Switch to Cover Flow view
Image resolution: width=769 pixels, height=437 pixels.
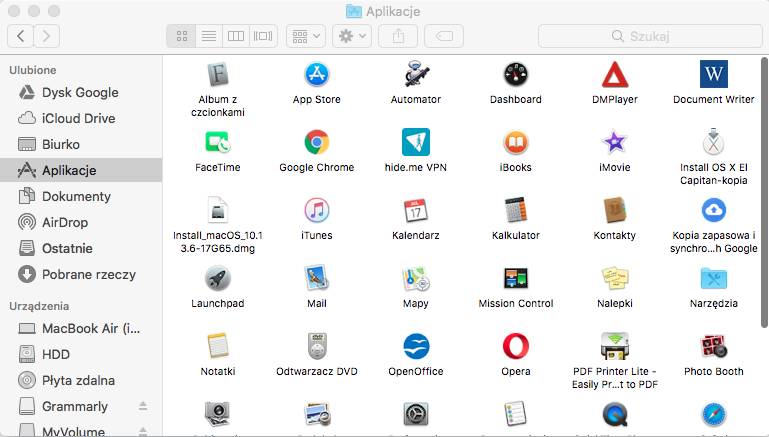263,36
